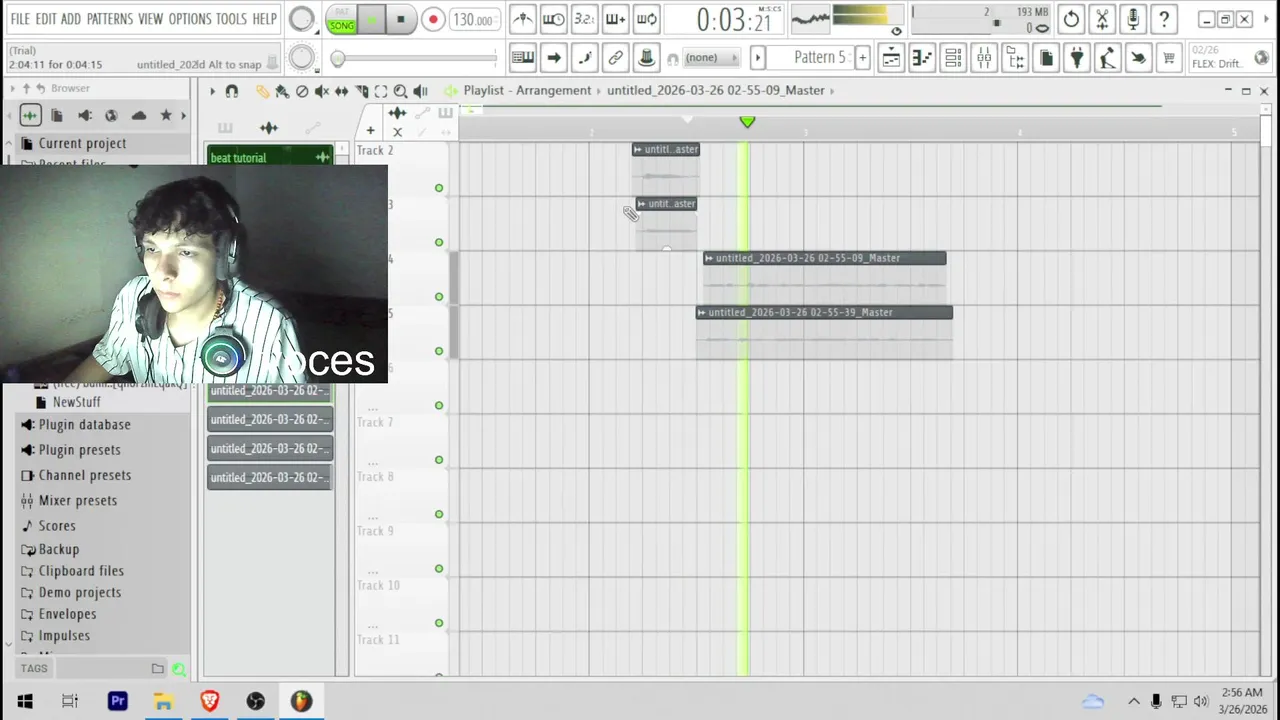This screenshot has height=720, width=1280.
Task: Select the draw pencil tool in playlist
Action: (x=262, y=91)
